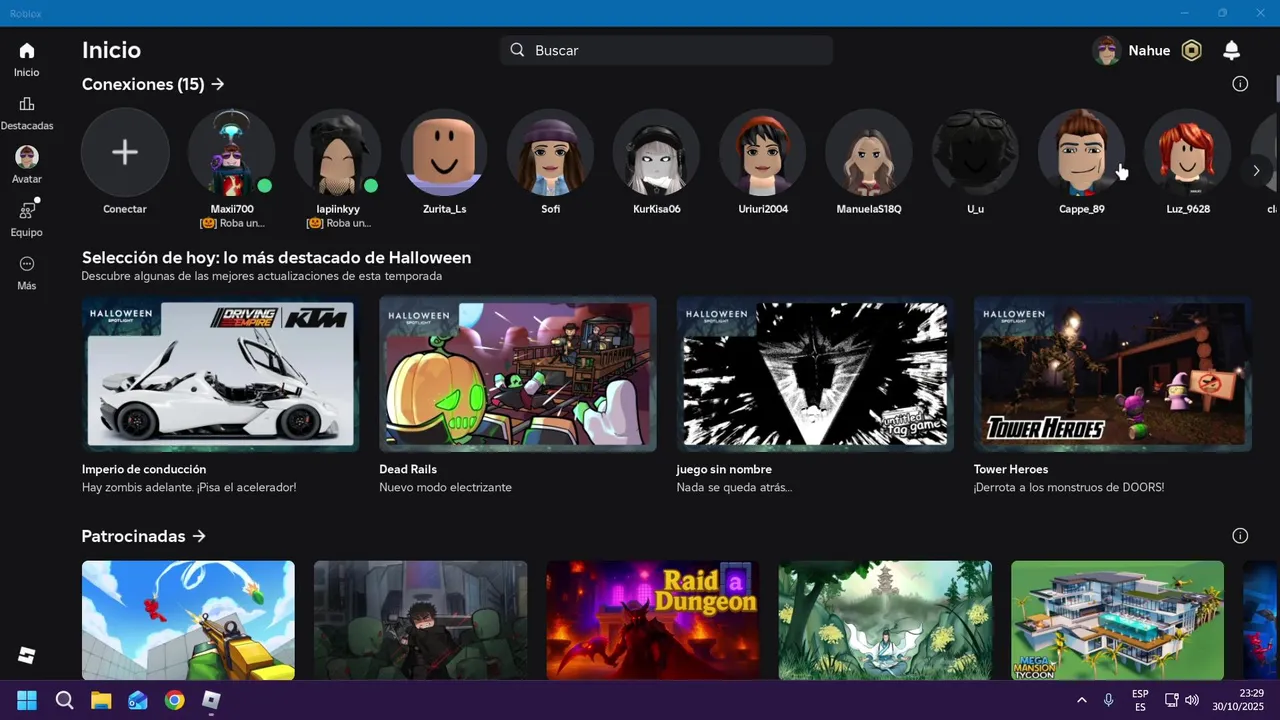Open U_u friend avatar
The width and height of the screenshot is (1280, 720).
click(x=975, y=153)
